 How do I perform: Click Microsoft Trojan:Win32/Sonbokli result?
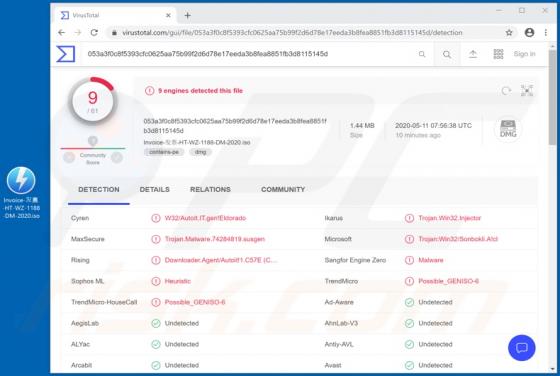pos(458,239)
